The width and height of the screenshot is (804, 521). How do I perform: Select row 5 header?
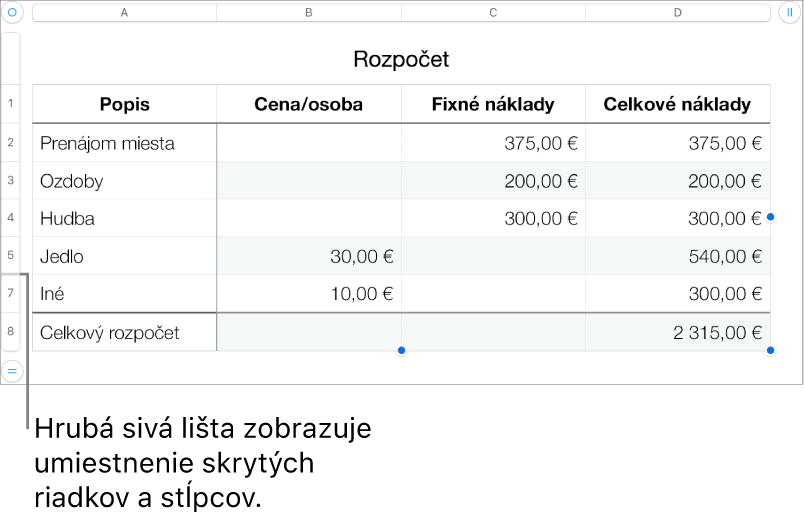[11, 255]
